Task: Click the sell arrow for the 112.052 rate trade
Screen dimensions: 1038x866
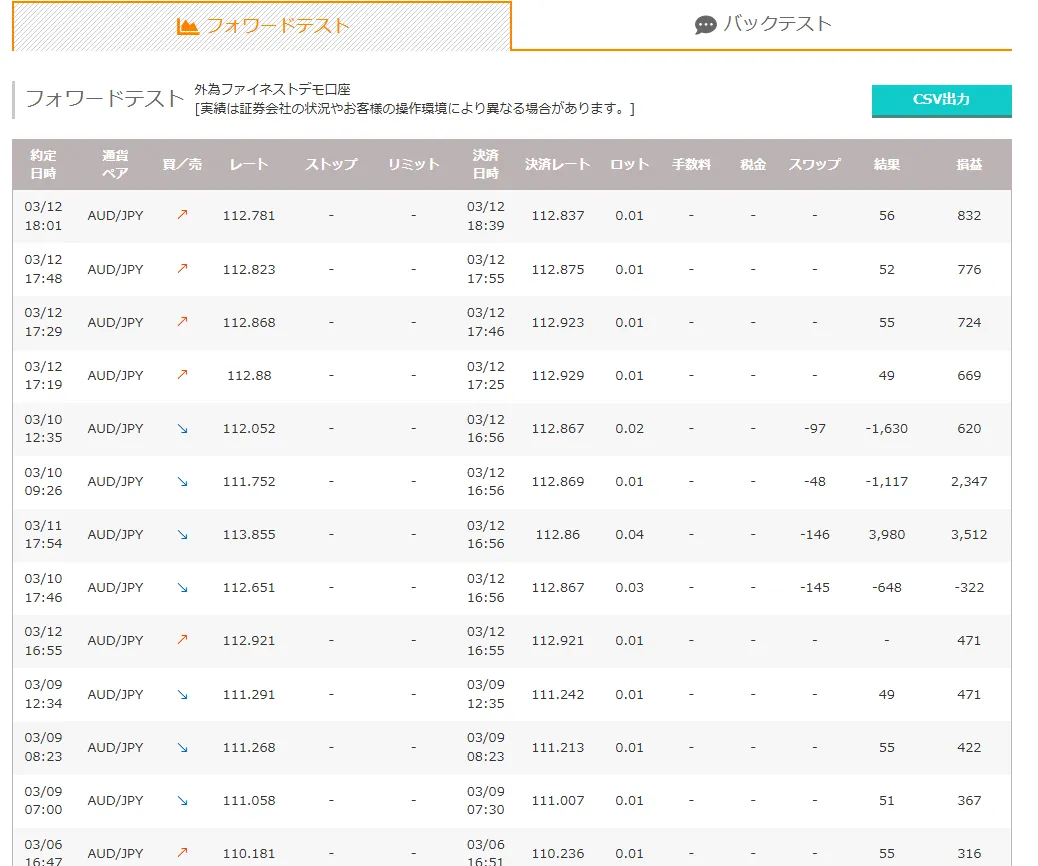Action: click(182, 428)
